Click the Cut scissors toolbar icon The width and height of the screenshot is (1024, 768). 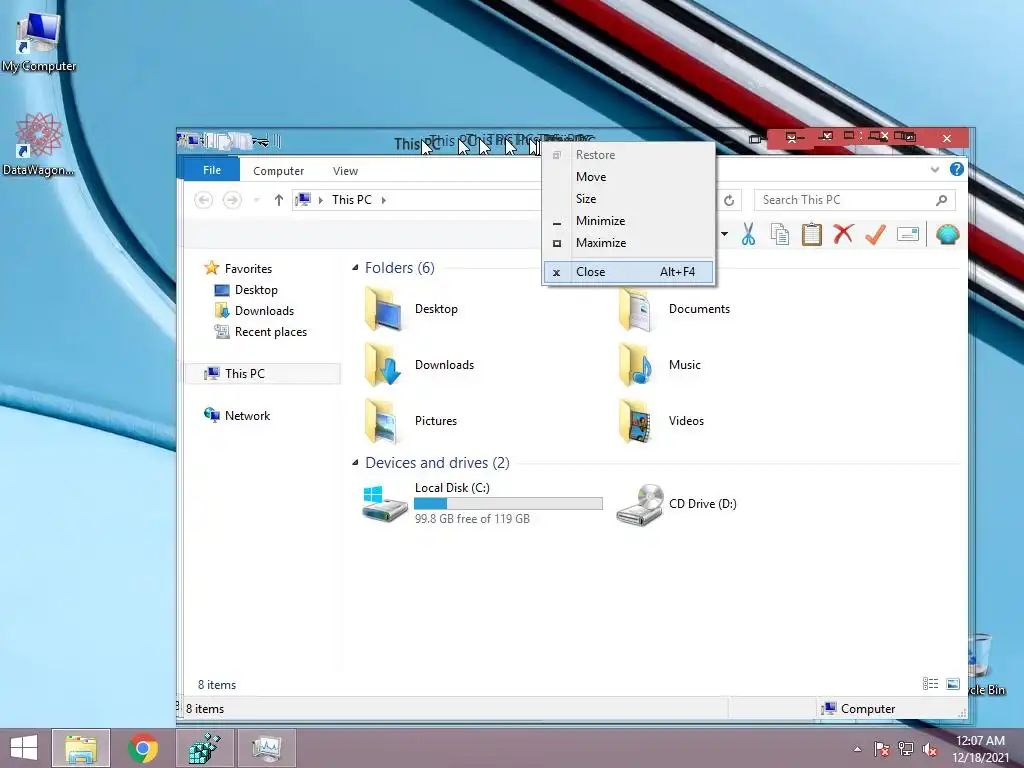[x=748, y=234]
